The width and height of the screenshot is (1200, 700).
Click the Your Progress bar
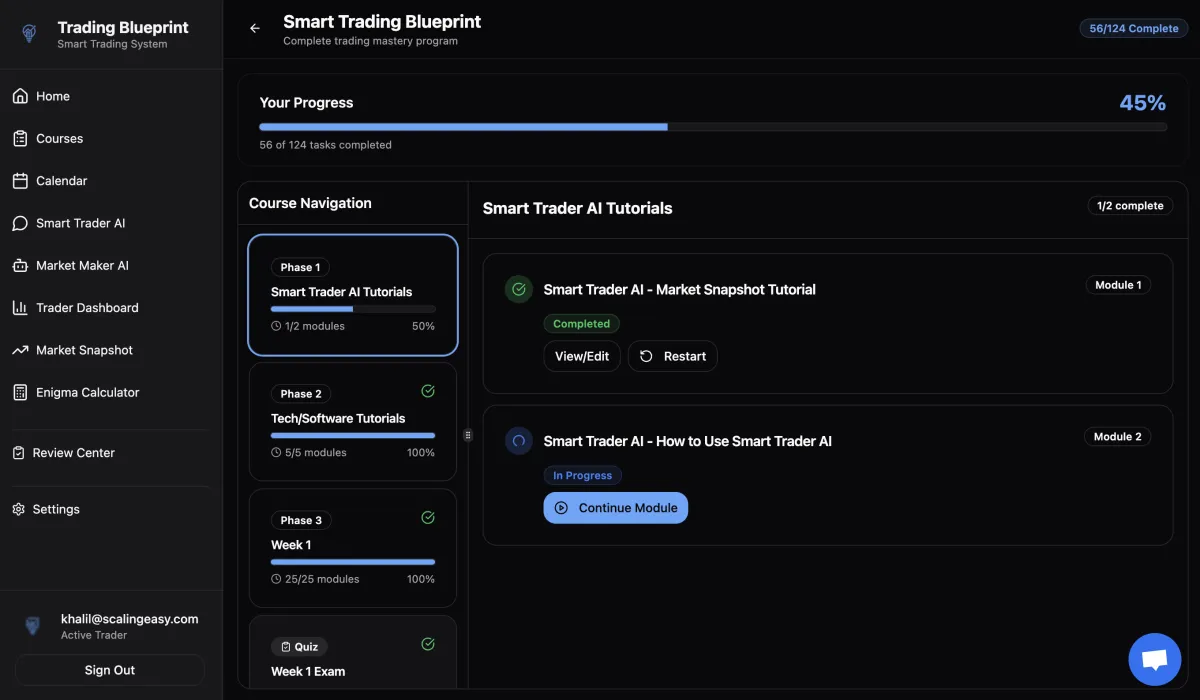point(712,127)
